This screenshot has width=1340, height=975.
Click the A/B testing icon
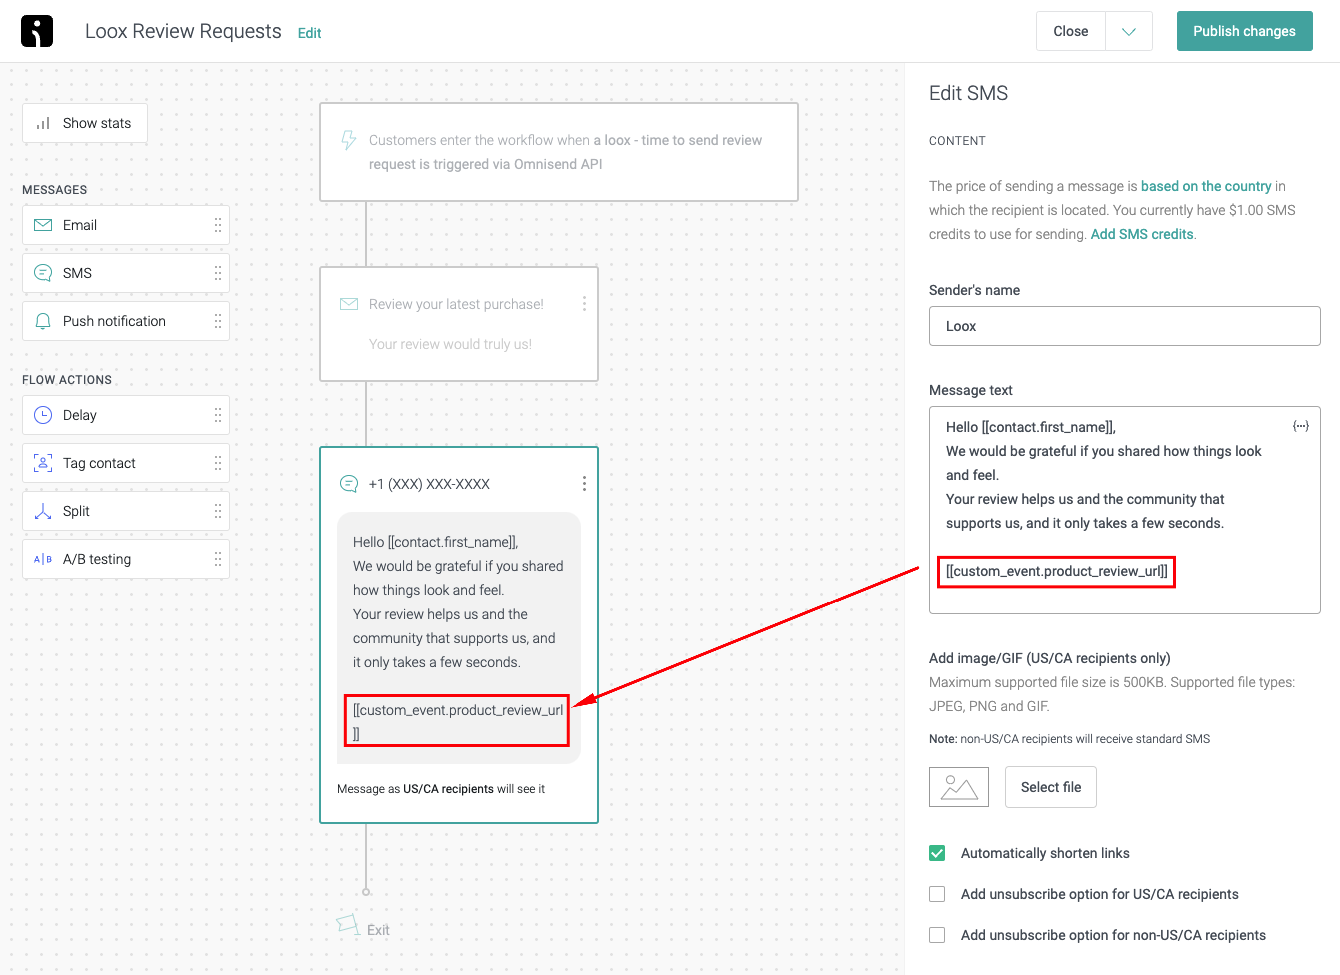pyautogui.click(x=43, y=559)
